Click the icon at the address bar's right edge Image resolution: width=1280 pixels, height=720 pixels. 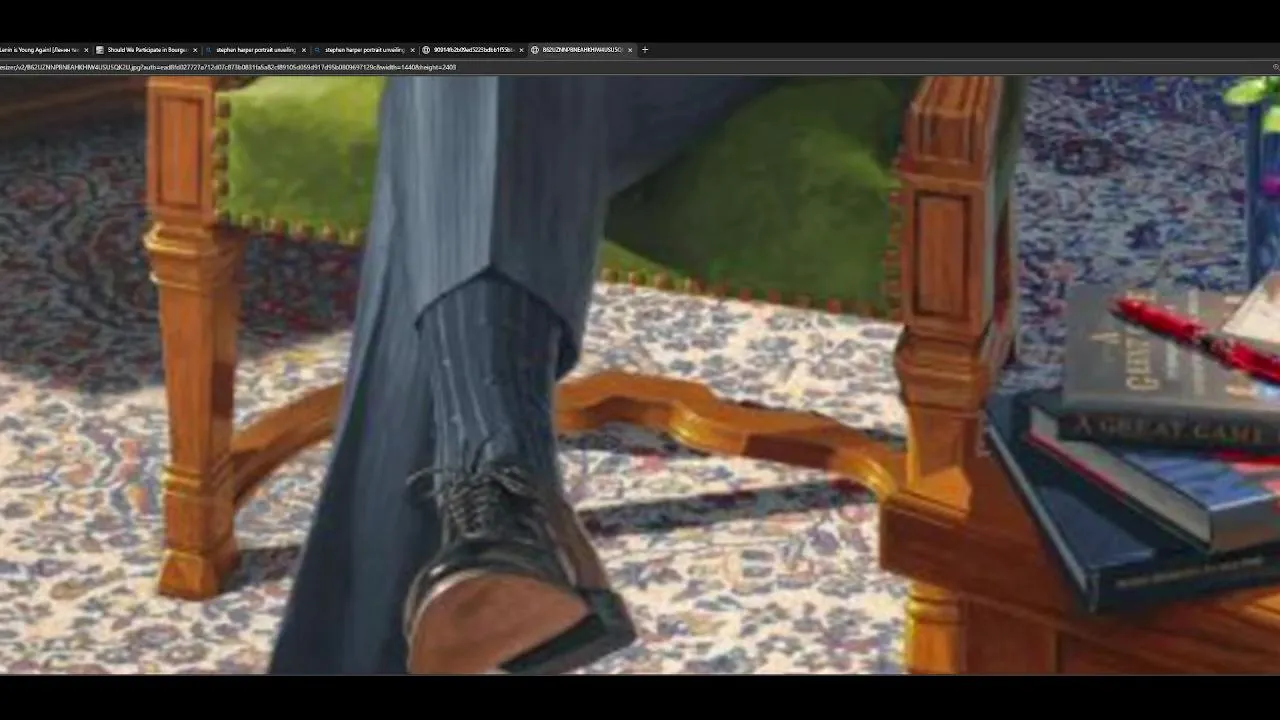(1275, 67)
